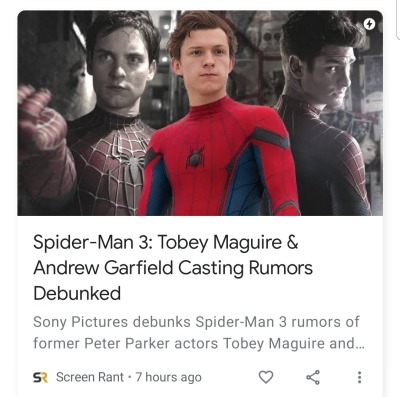
Task: Click the Screen Rant SR logo
Action: coord(40,377)
